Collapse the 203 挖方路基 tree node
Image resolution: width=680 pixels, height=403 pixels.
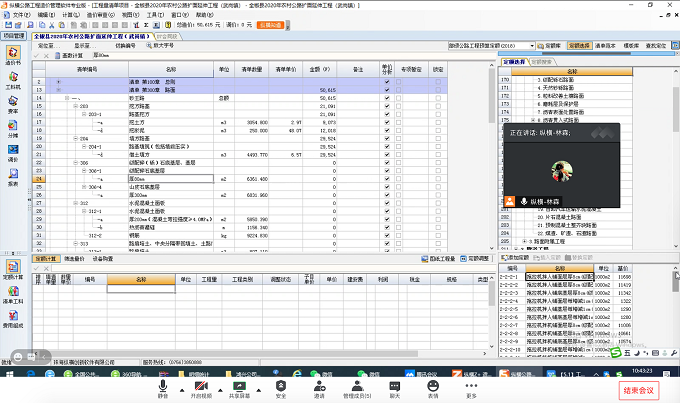click(73, 106)
